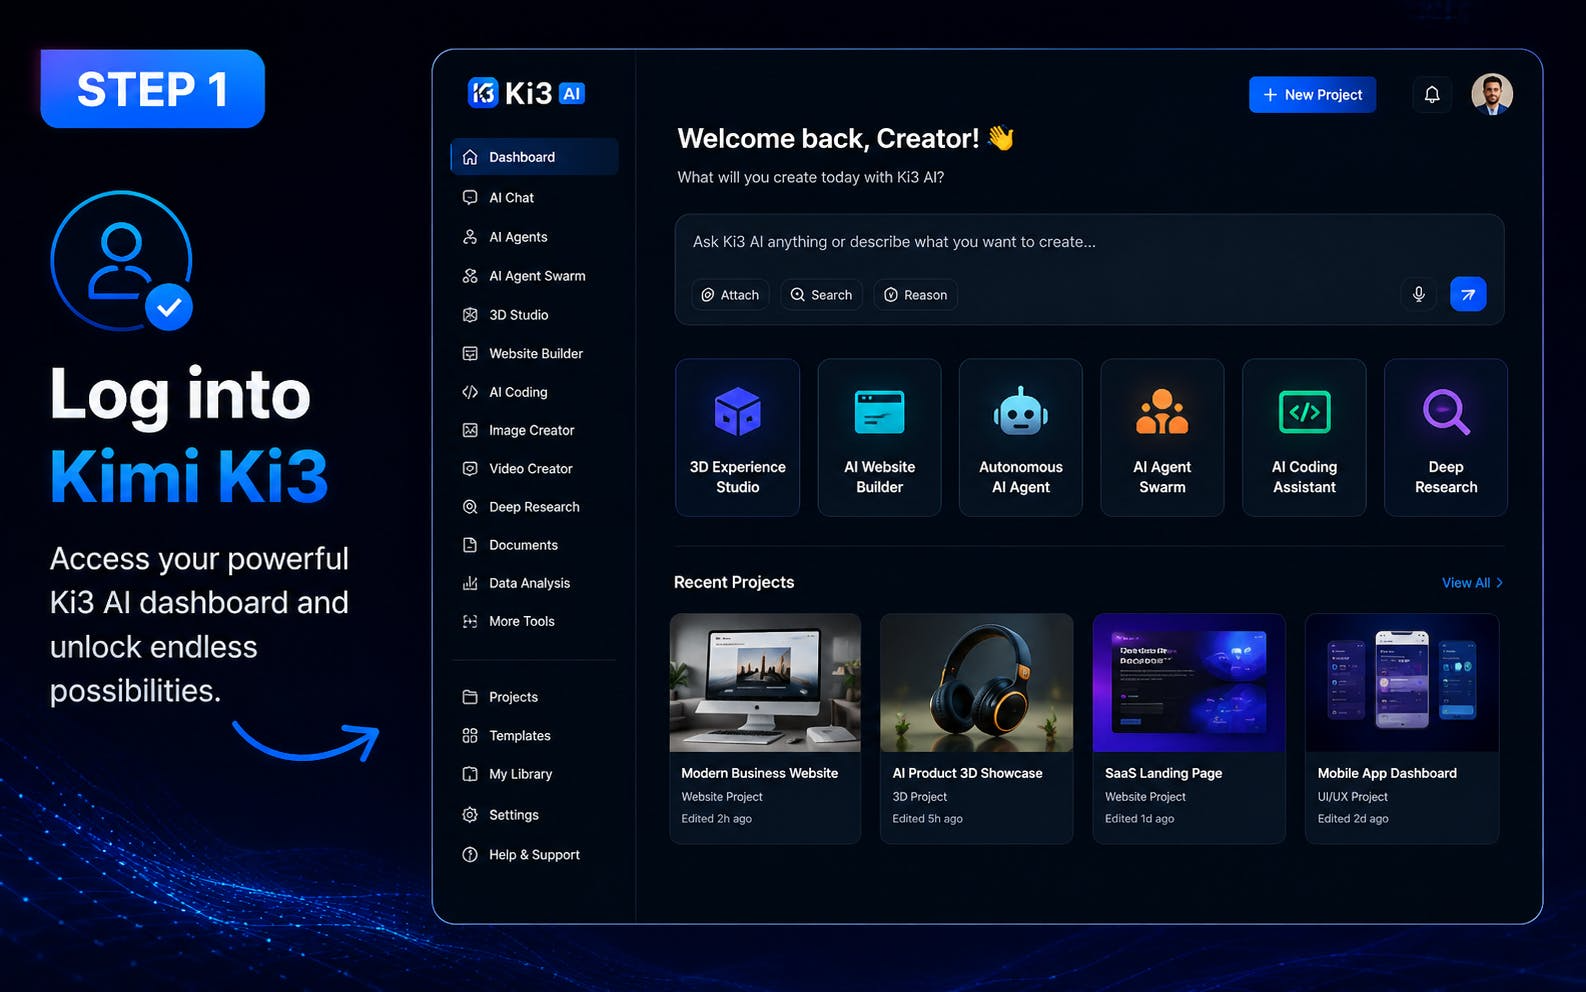Viewport: 1586px width, 992px height.
Task: Click the Documents file icon in sidebar
Action: [x=470, y=545]
